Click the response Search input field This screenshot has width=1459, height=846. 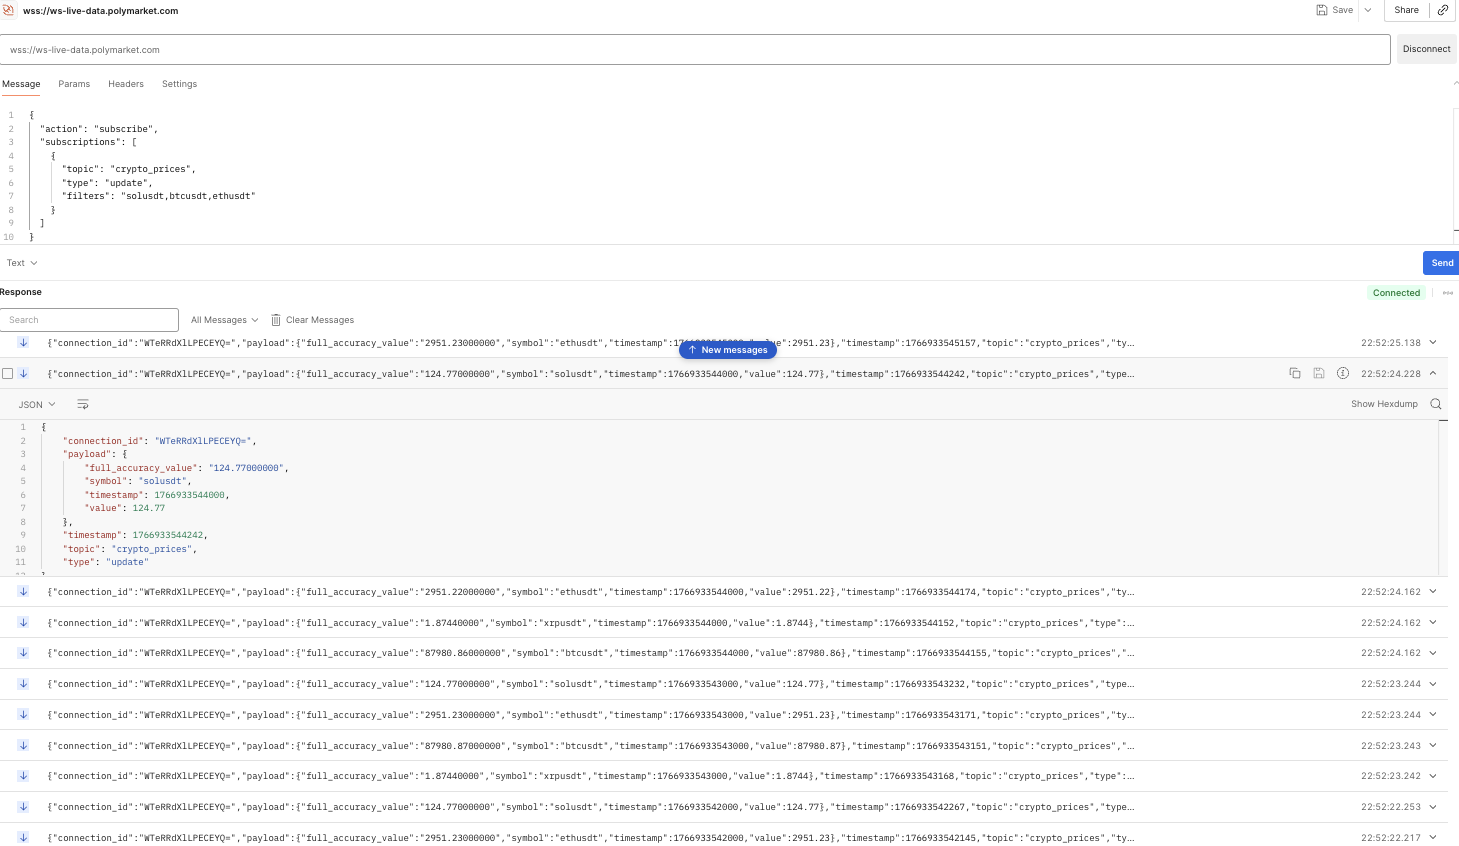(89, 320)
